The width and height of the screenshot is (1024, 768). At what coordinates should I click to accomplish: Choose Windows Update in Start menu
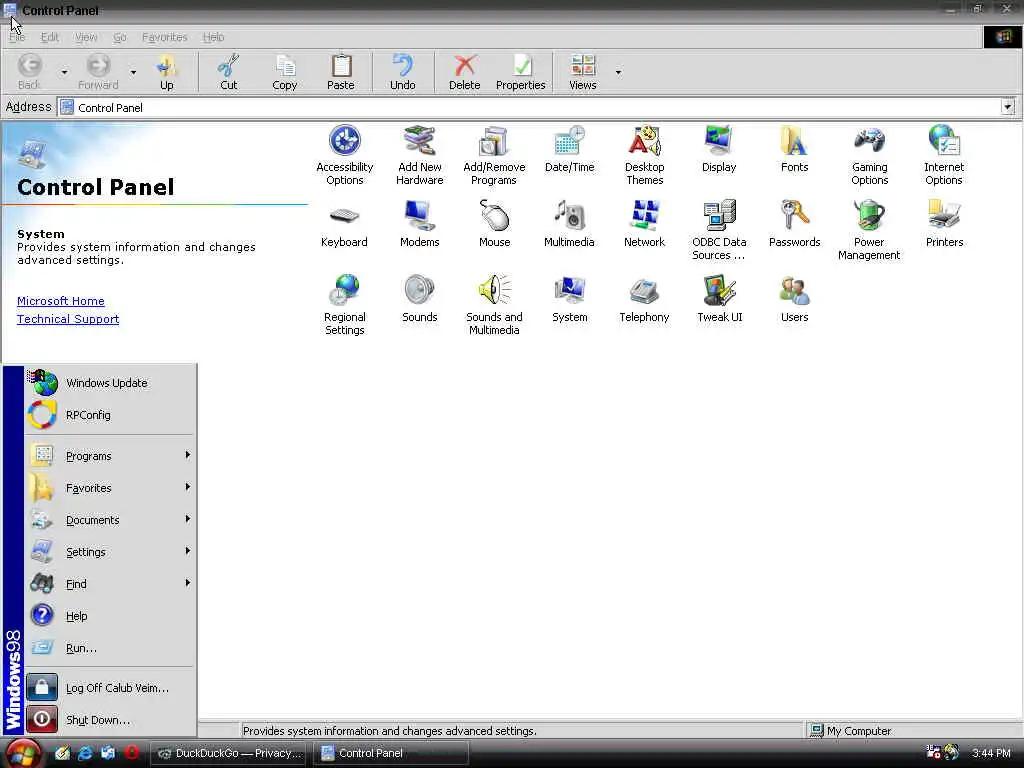pos(110,383)
